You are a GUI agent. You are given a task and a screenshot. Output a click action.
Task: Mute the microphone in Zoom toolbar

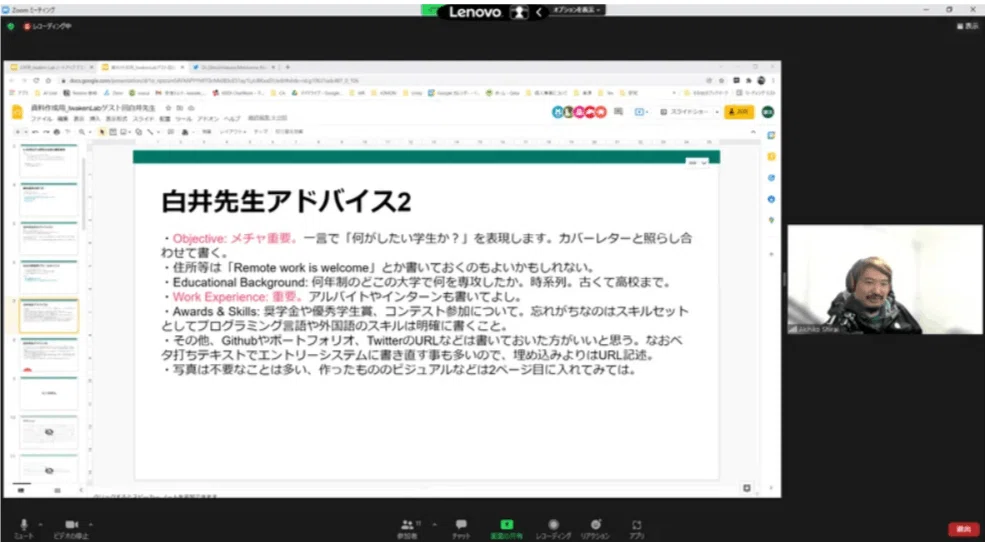(x=24, y=528)
